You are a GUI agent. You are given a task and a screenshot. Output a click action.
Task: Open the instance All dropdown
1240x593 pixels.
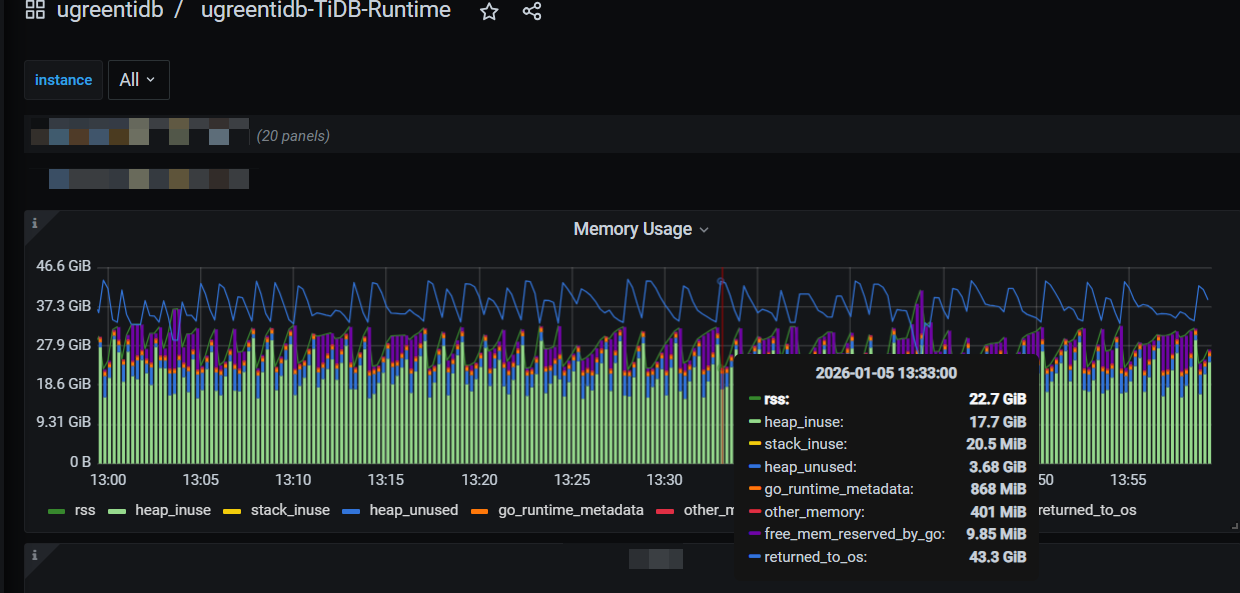(x=138, y=80)
